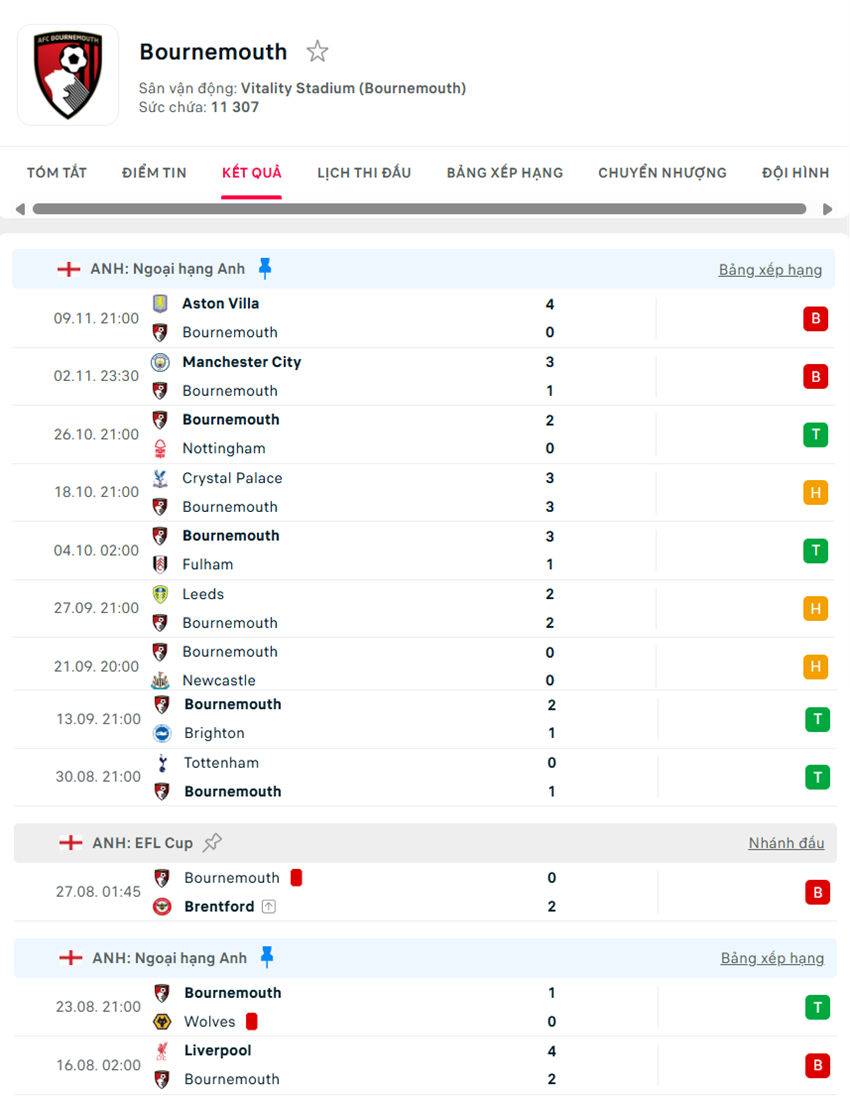Click the promotion arrow icon beside Brentford
The width and height of the screenshot is (850, 1102).
click(x=268, y=907)
